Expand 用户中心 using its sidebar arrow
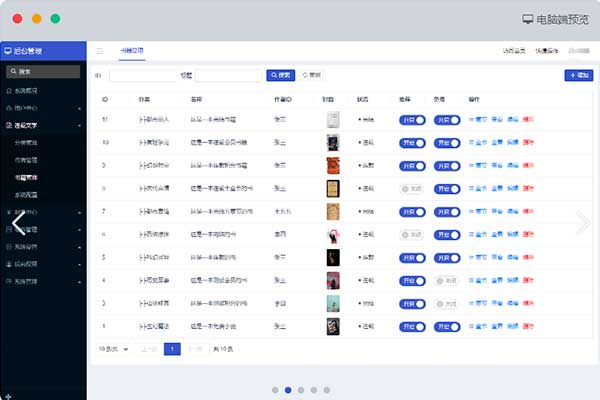Viewport: 600px width, 400px height. click(x=79, y=109)
